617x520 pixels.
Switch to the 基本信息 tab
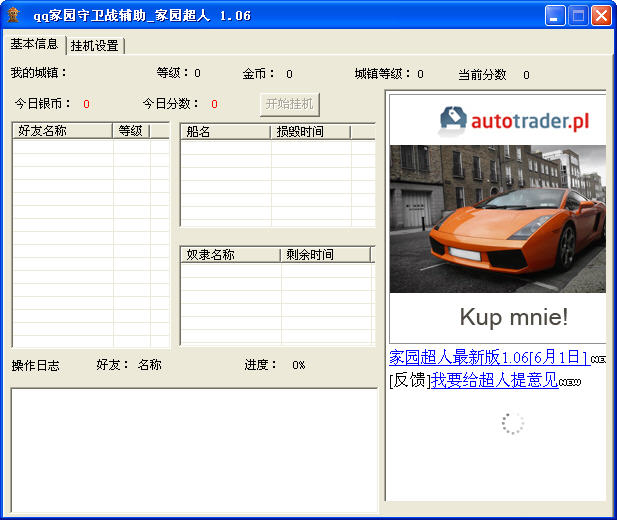pos(34,45)
